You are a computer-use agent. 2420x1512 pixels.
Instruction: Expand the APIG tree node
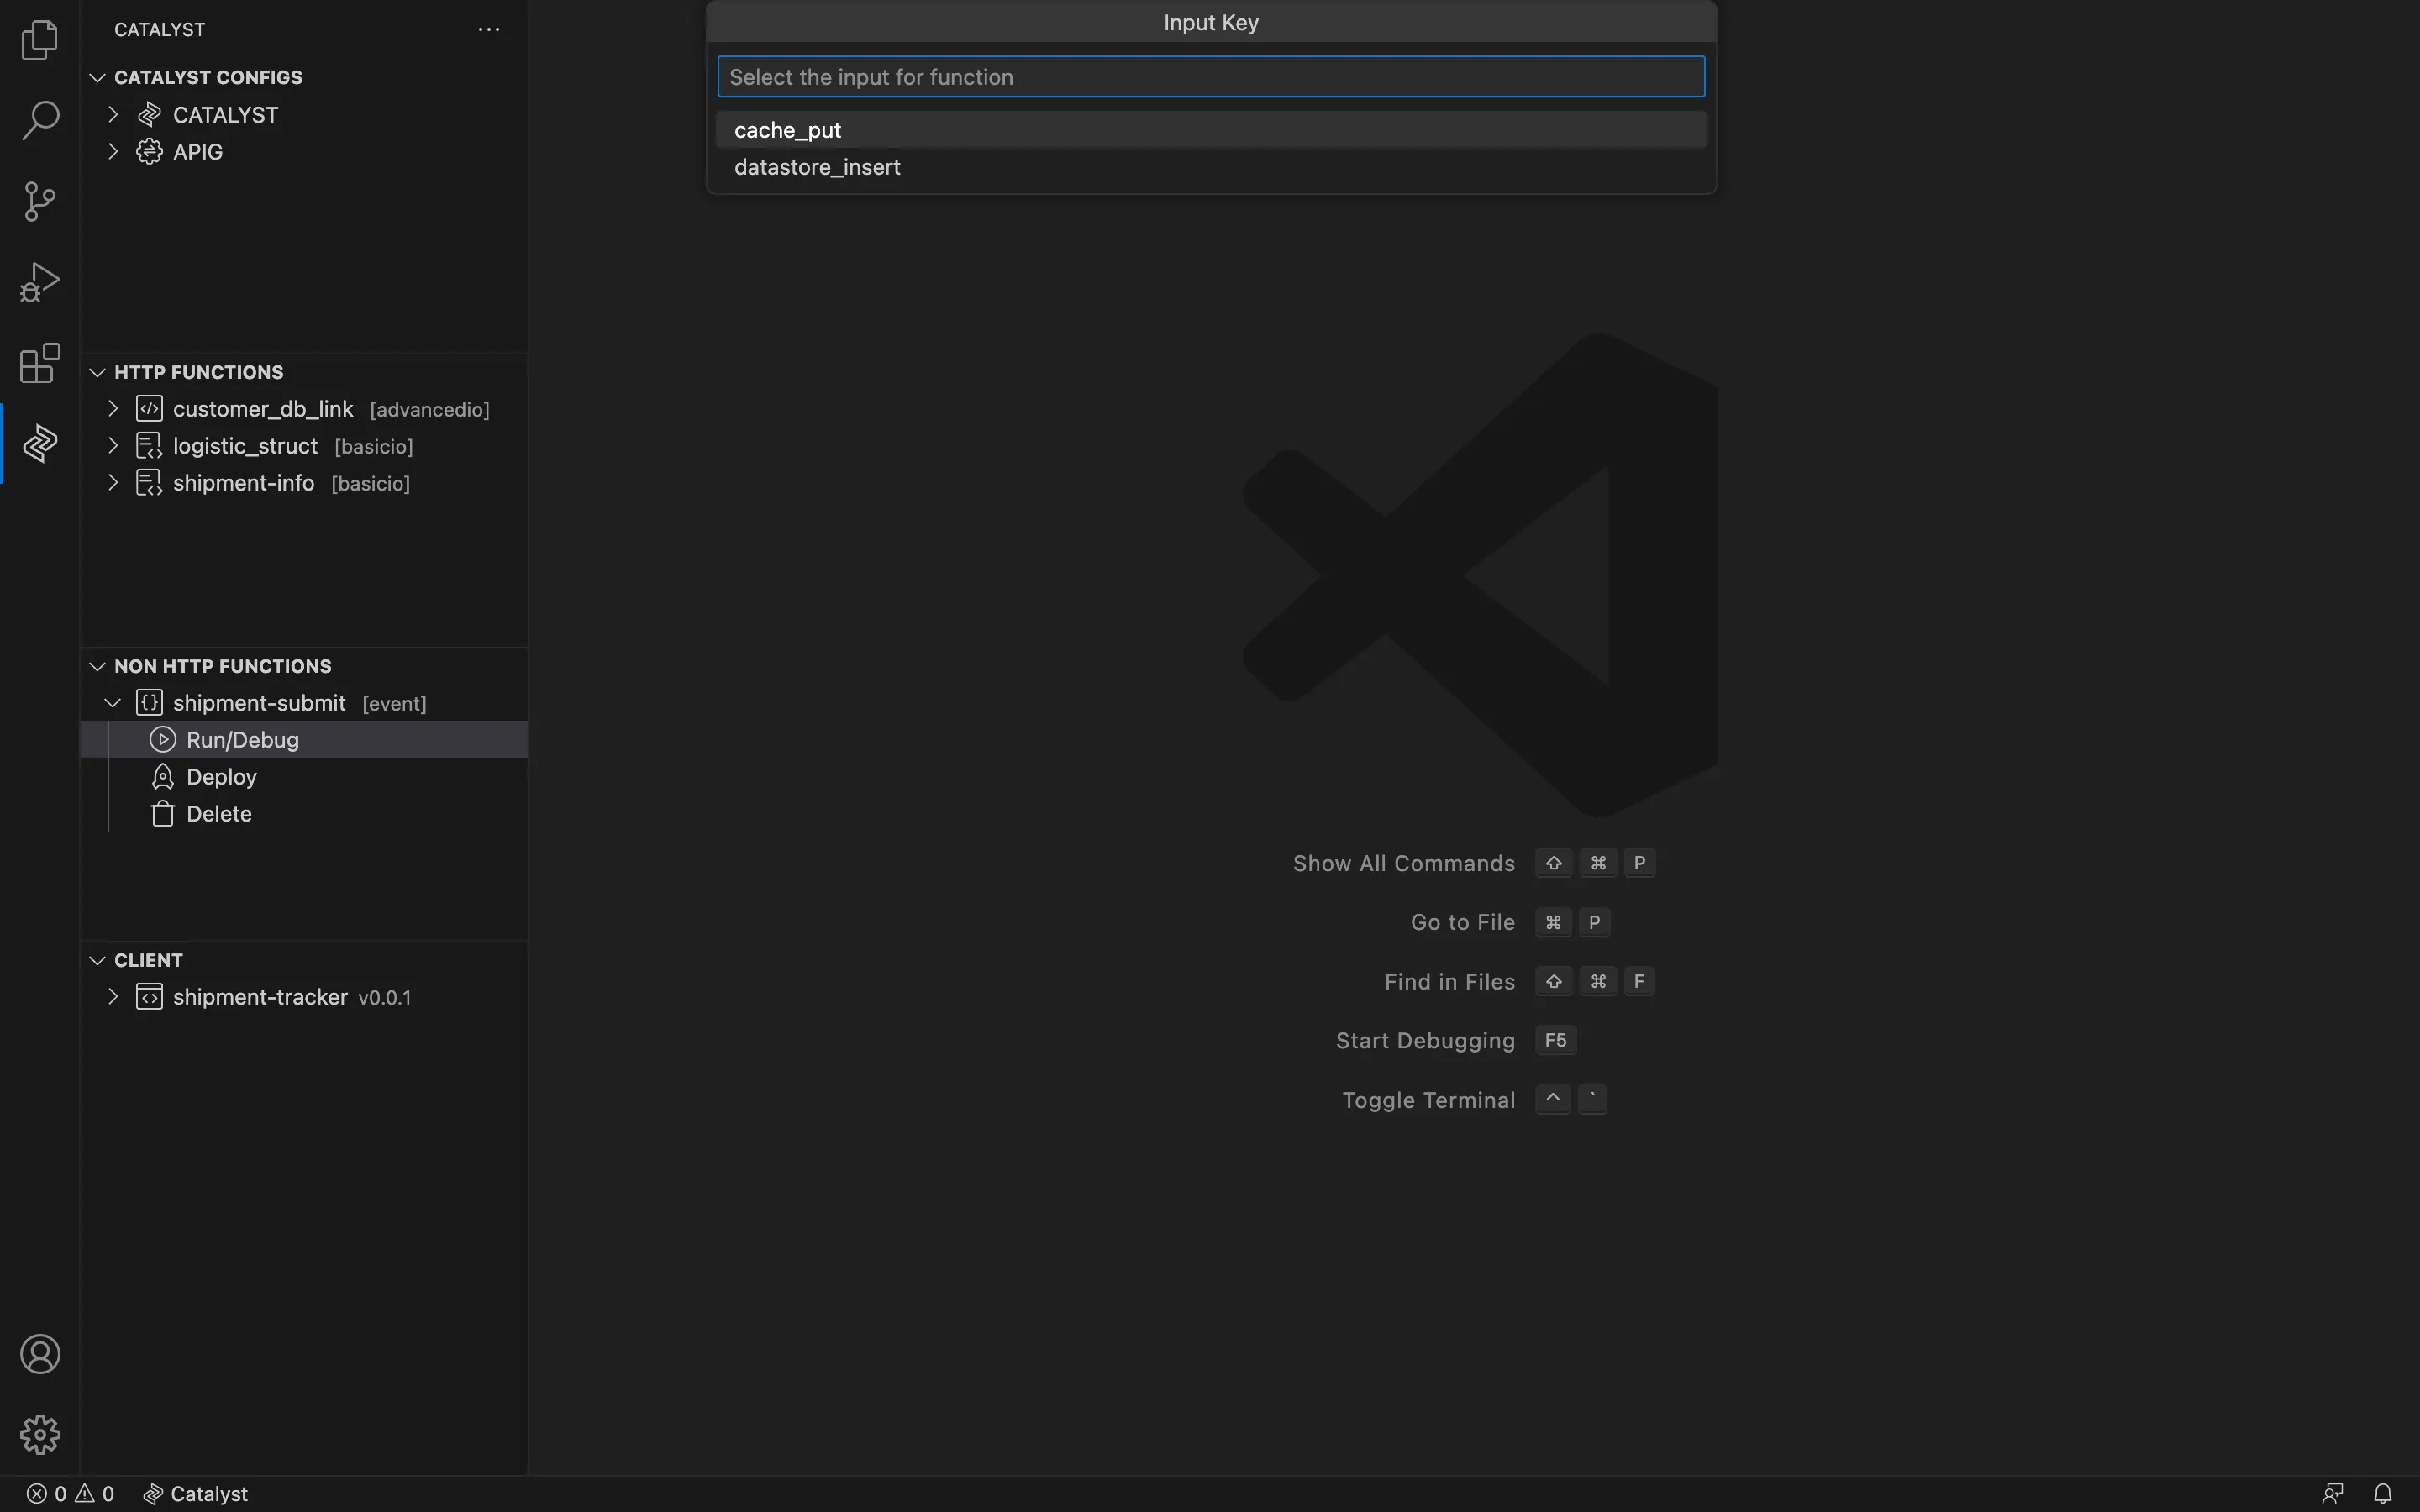coord(113,152)
